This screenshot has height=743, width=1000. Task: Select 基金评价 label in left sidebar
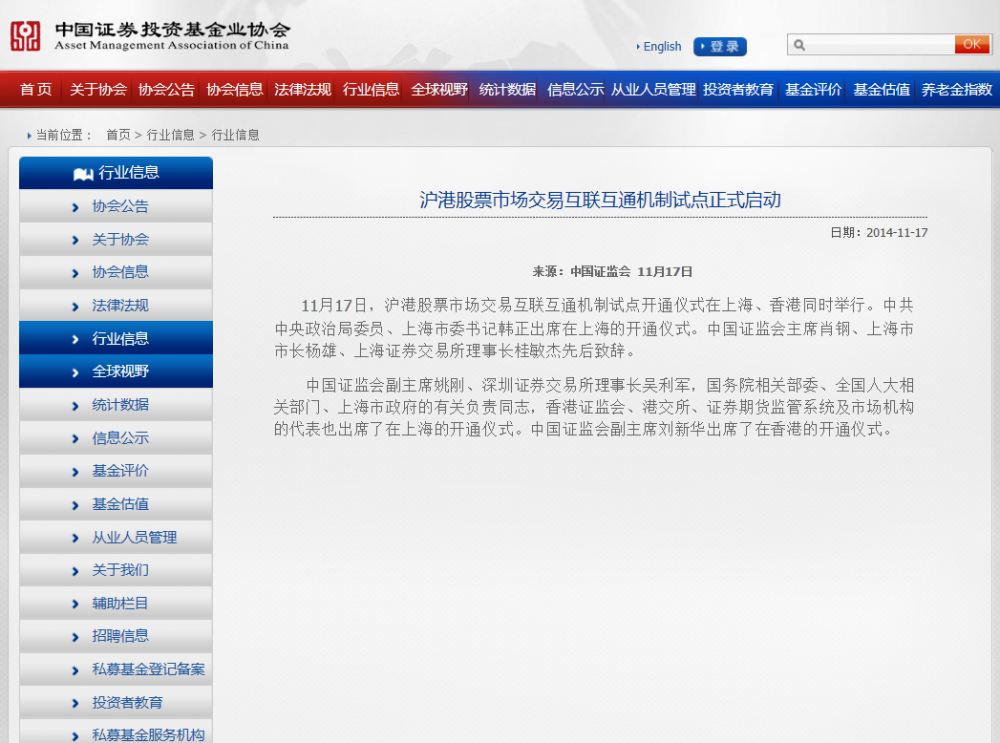click(x=120, y=471)
